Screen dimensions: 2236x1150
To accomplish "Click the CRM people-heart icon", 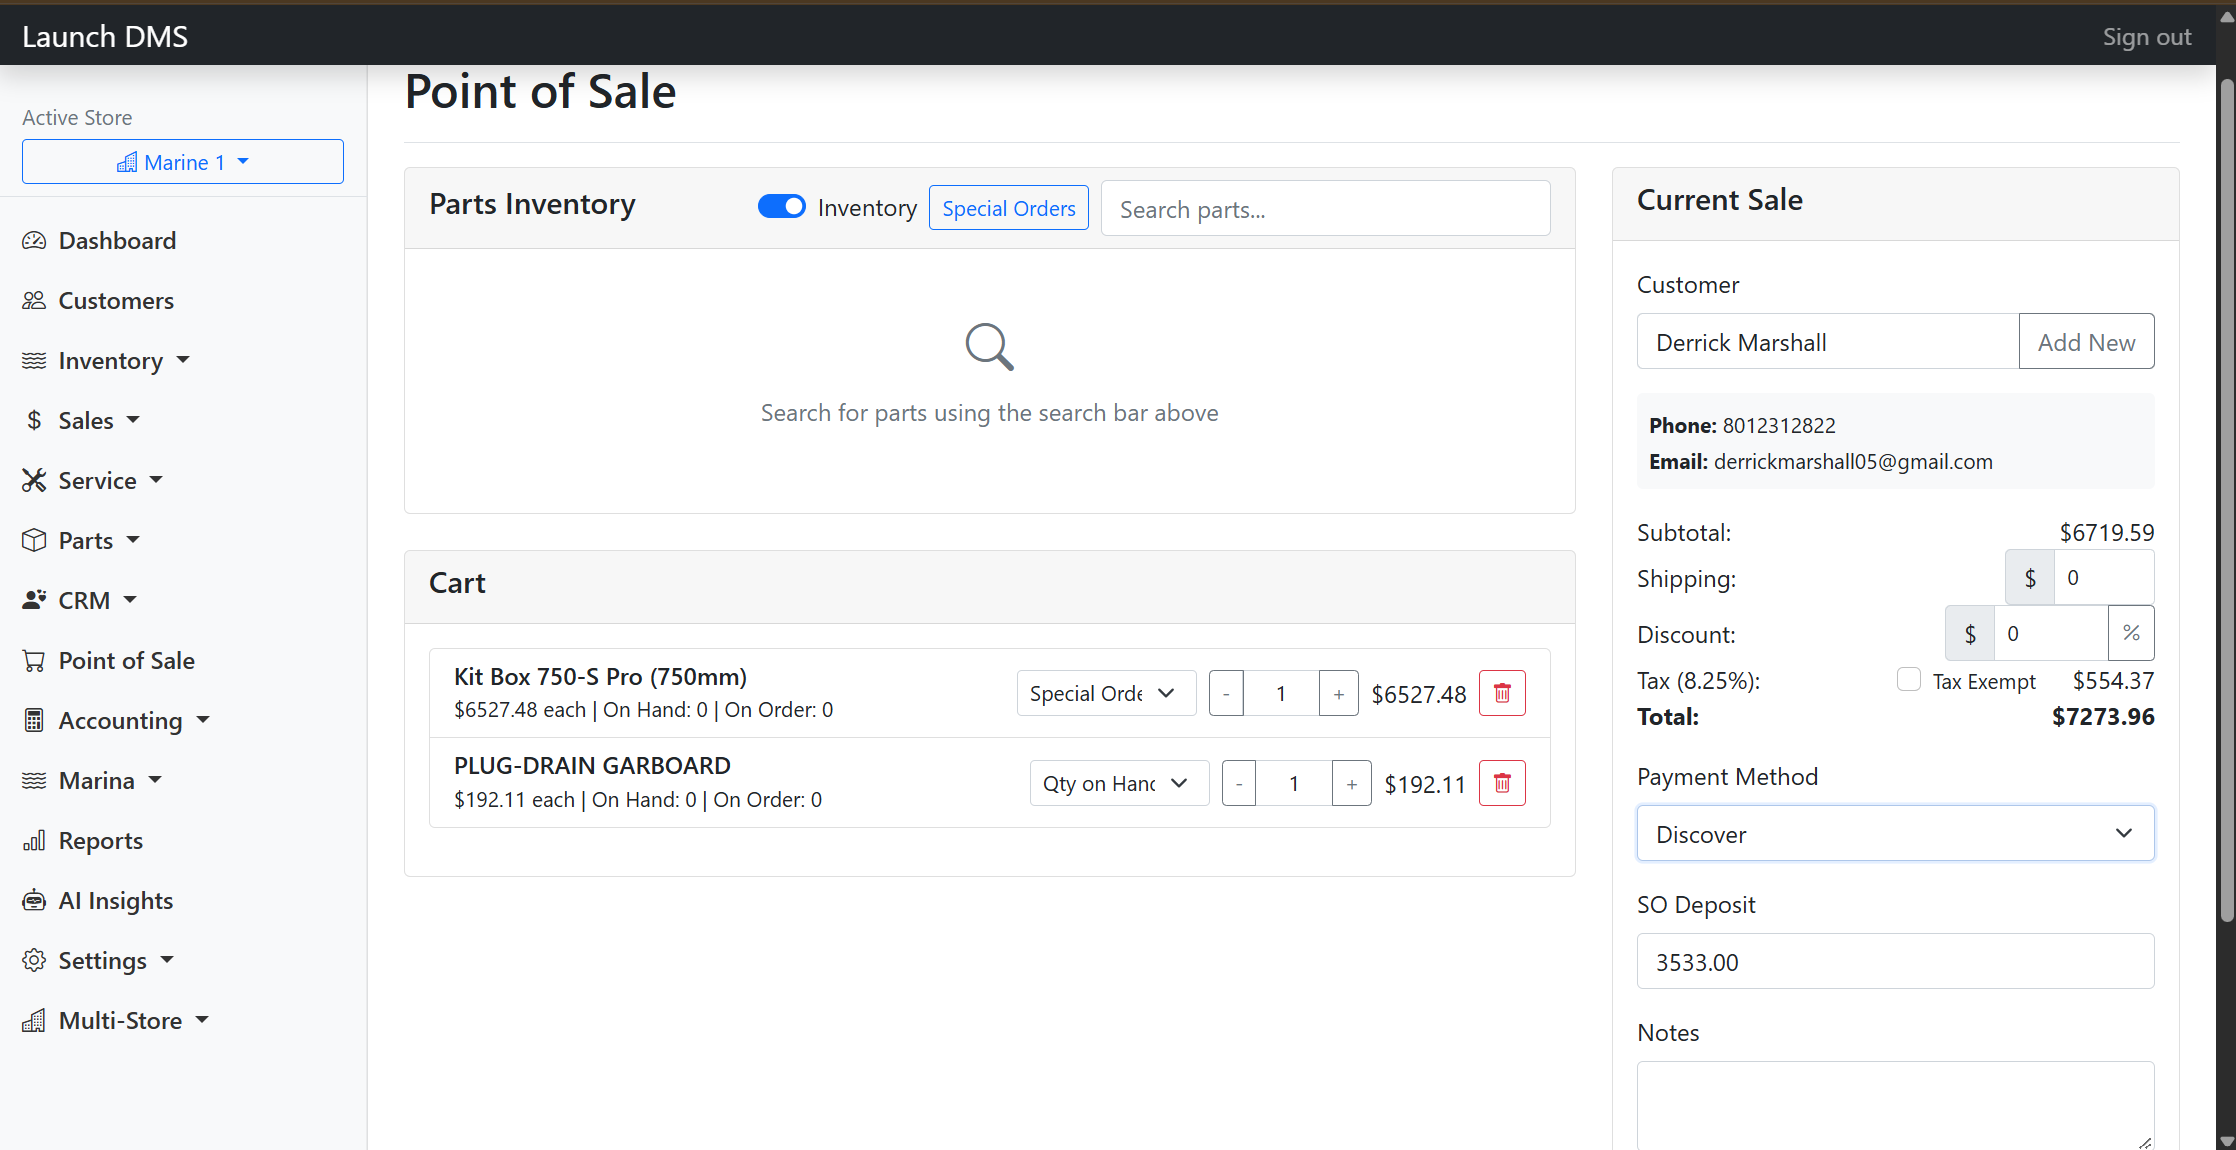I will (34, 601).
